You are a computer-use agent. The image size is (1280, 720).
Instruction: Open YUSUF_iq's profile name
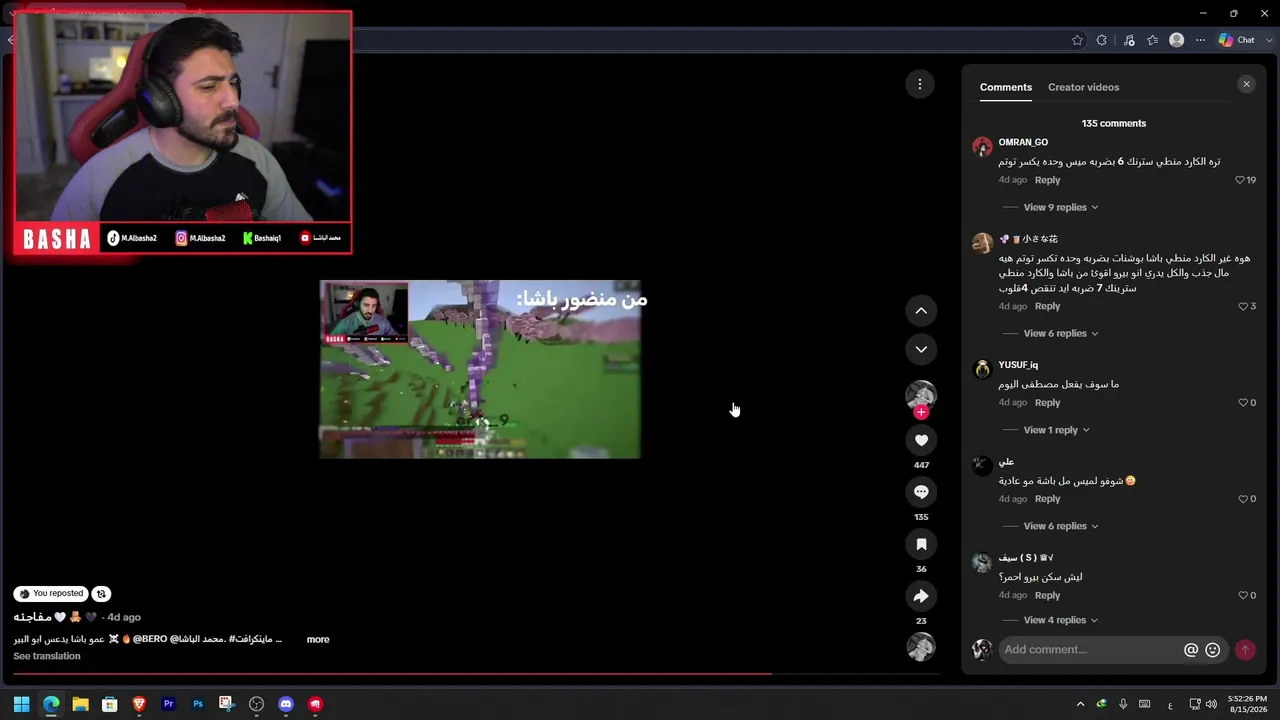pos(1018,365)
